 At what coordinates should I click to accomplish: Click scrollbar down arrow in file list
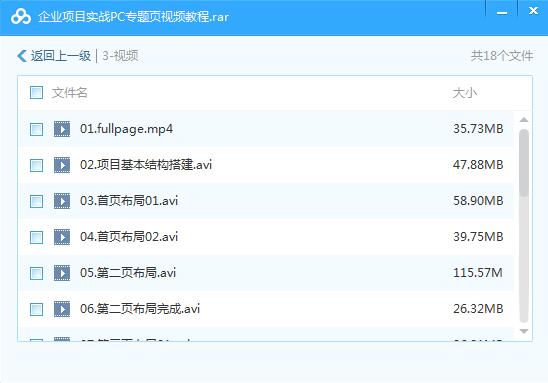524,331
